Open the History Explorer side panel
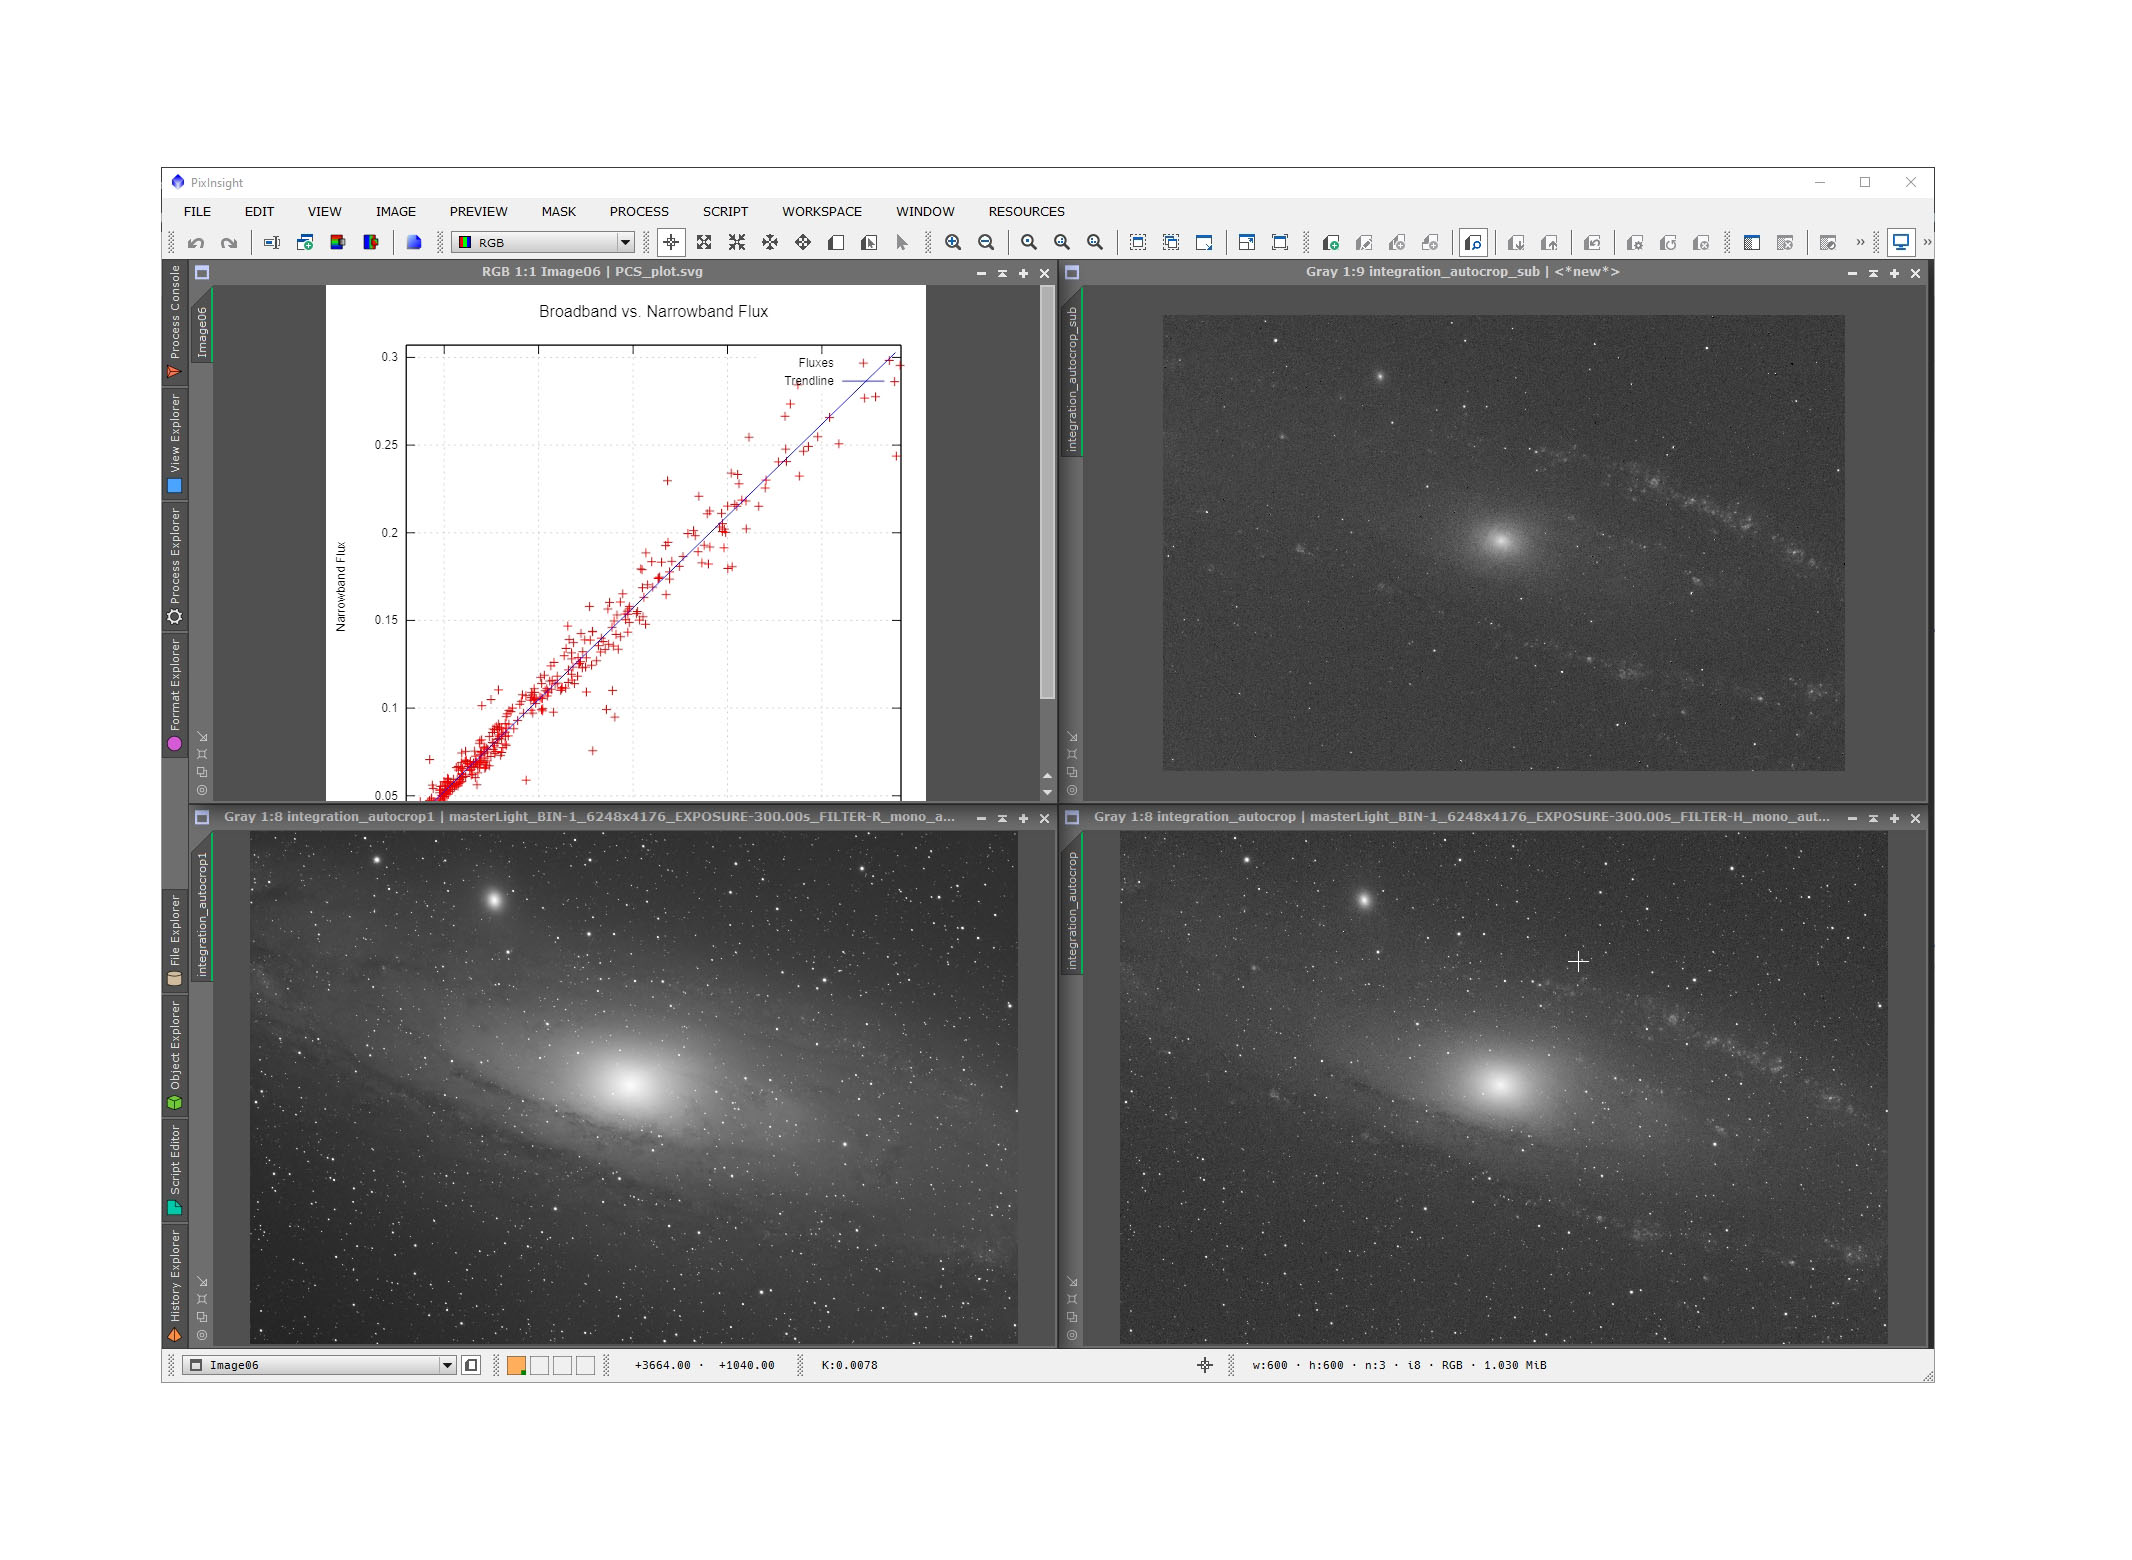Image resolution: width=2132 pixels, height=1560 pixels. click(175, 1283)
